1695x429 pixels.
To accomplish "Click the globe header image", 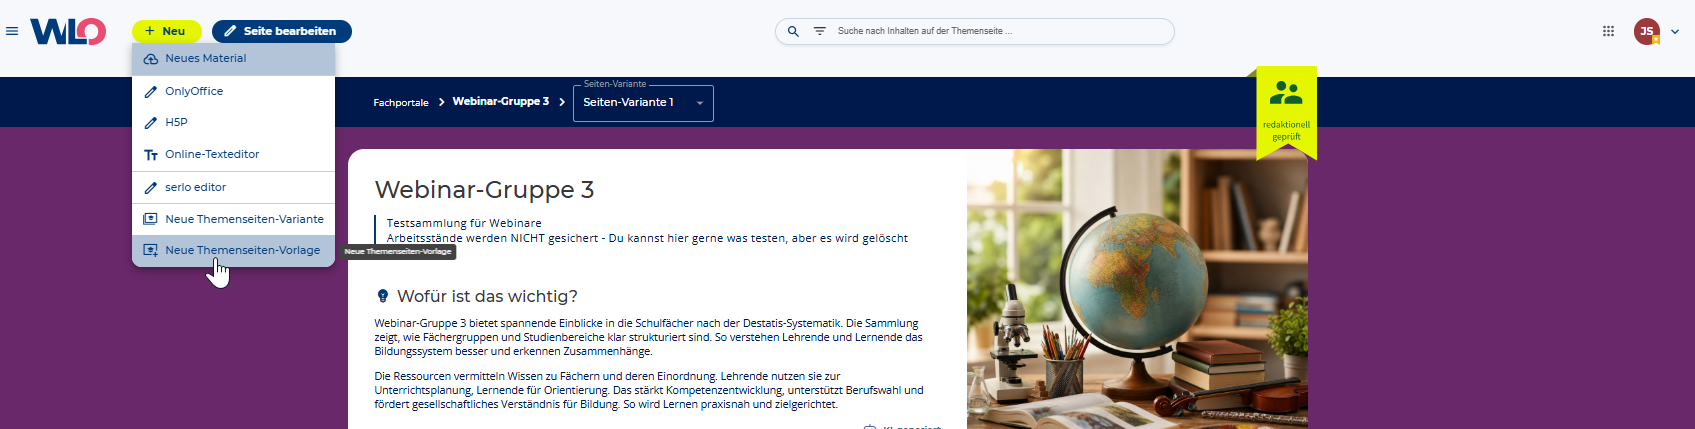I will coord(1137,289).
